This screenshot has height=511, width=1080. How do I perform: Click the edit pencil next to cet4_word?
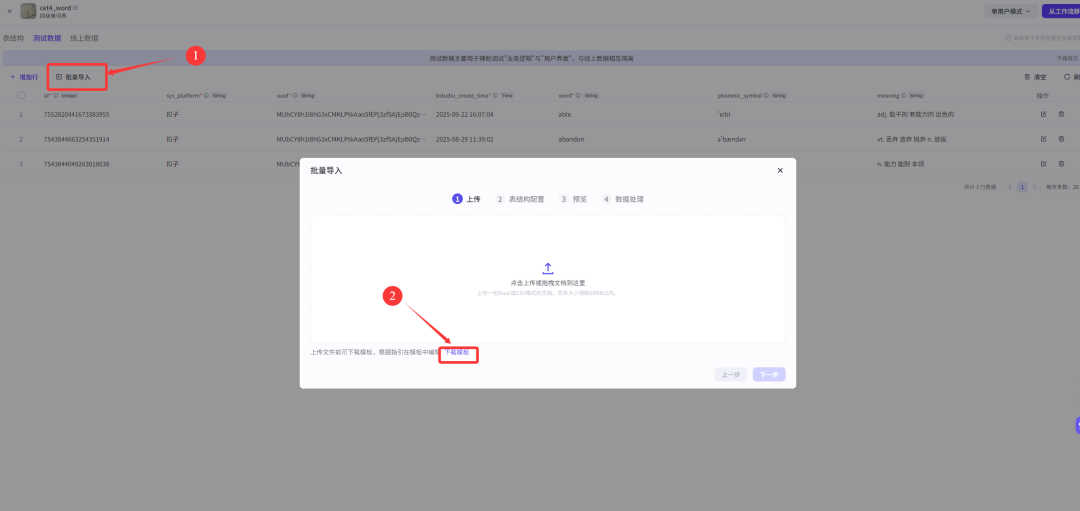[76, 8]
